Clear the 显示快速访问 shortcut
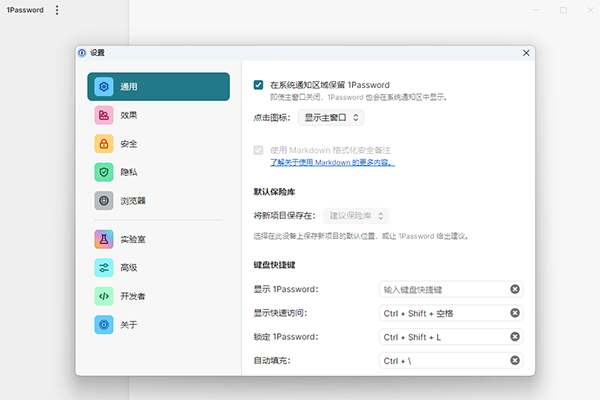Screen dimensions: 600x400 click(x=515, y=313)
